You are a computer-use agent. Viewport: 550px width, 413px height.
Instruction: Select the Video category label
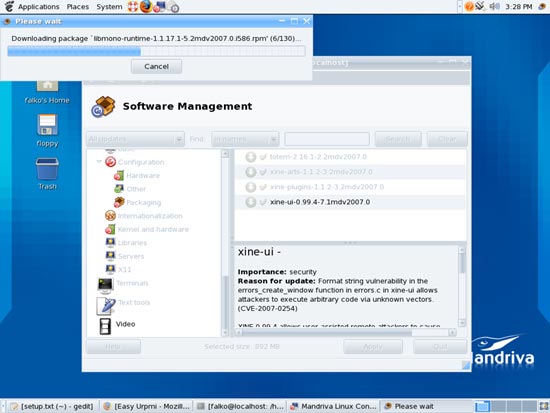pos(126,324)
